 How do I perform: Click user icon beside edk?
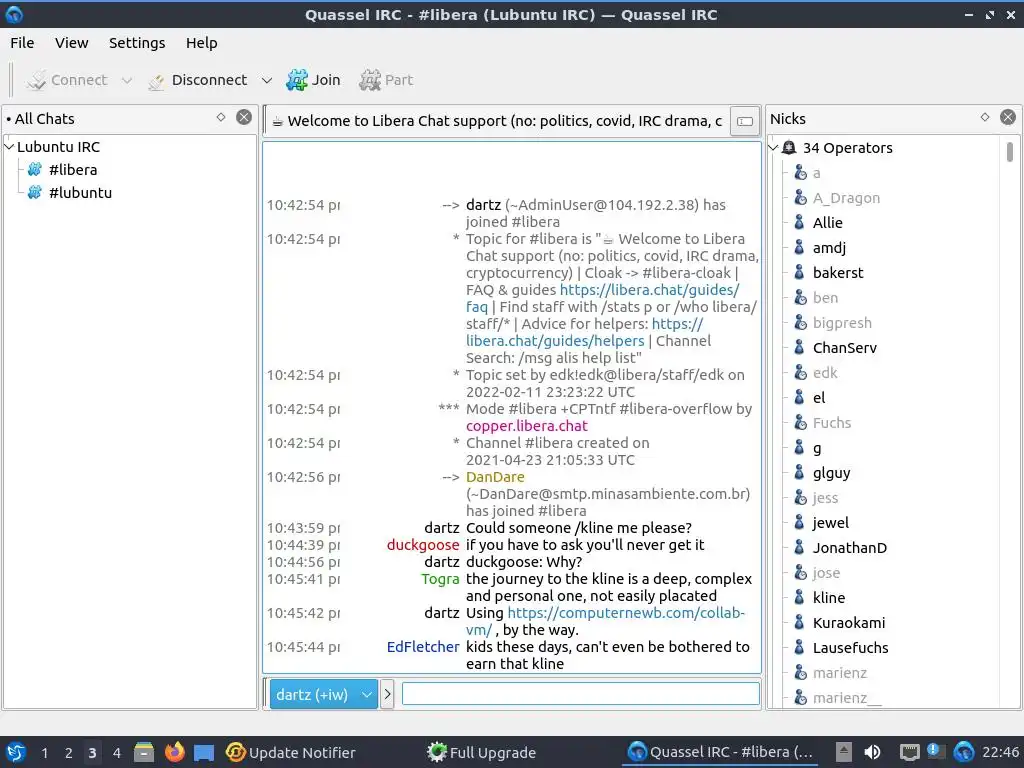tap(800, 373)
